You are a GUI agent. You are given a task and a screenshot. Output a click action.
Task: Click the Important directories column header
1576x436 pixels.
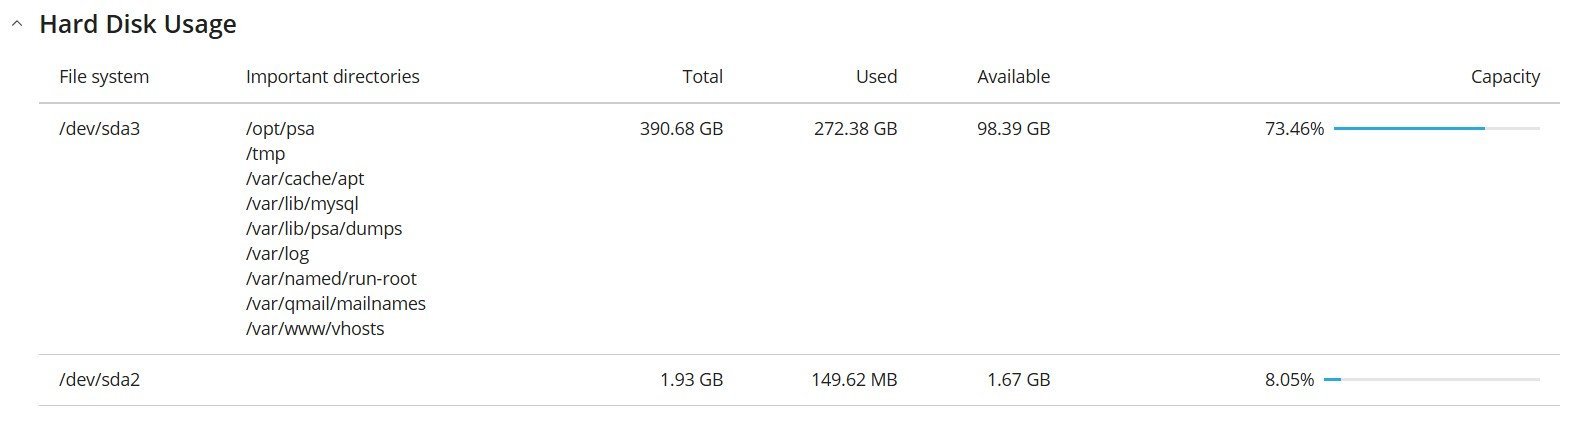tap(333, 76)
